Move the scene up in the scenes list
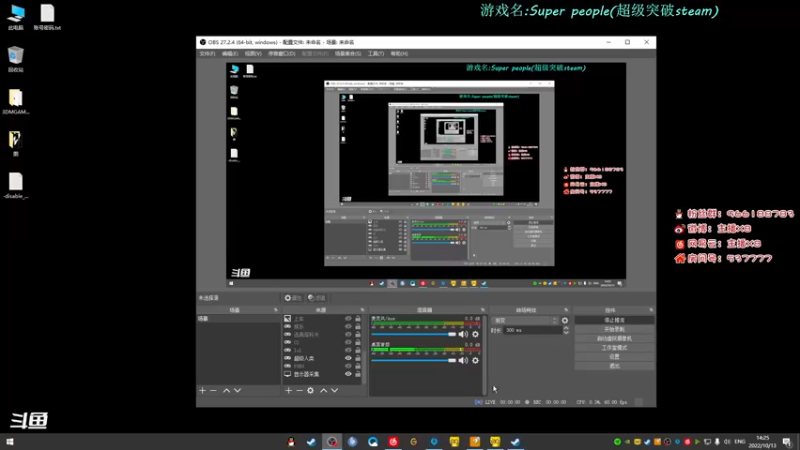 (227, 390)
